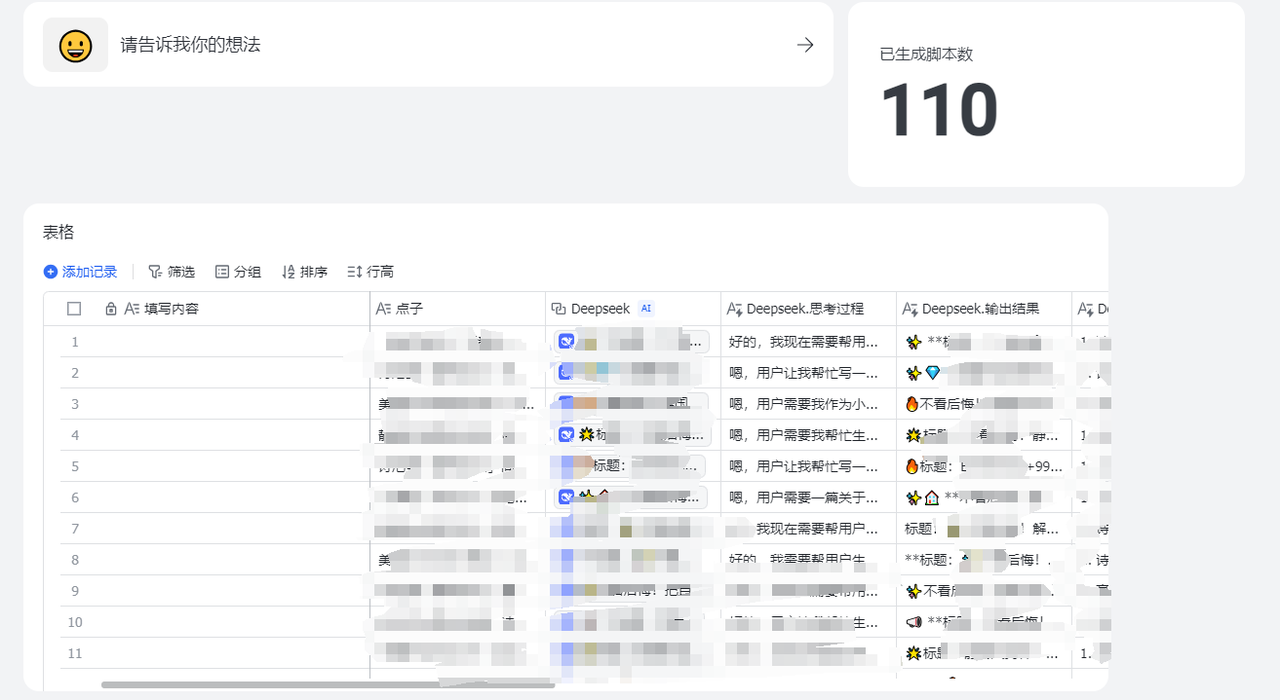Click cell 嗯，用户需要我帮忙生 in row 4

point(808,435)
